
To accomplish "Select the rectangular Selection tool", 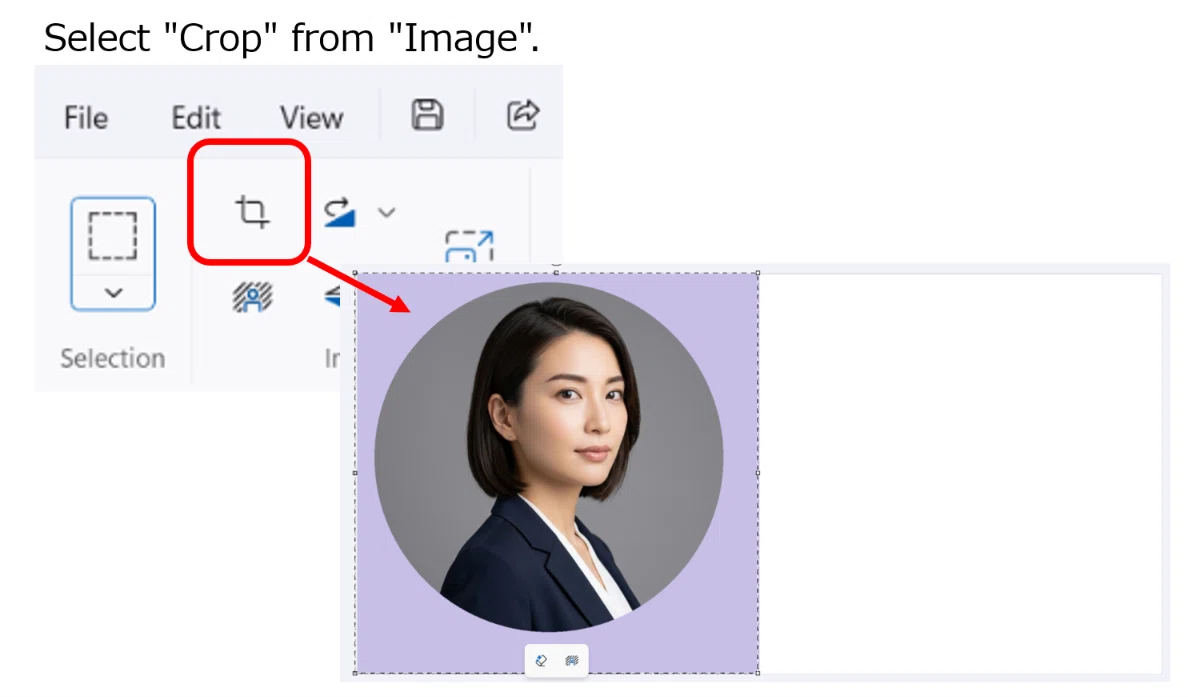I will point(113,236).
